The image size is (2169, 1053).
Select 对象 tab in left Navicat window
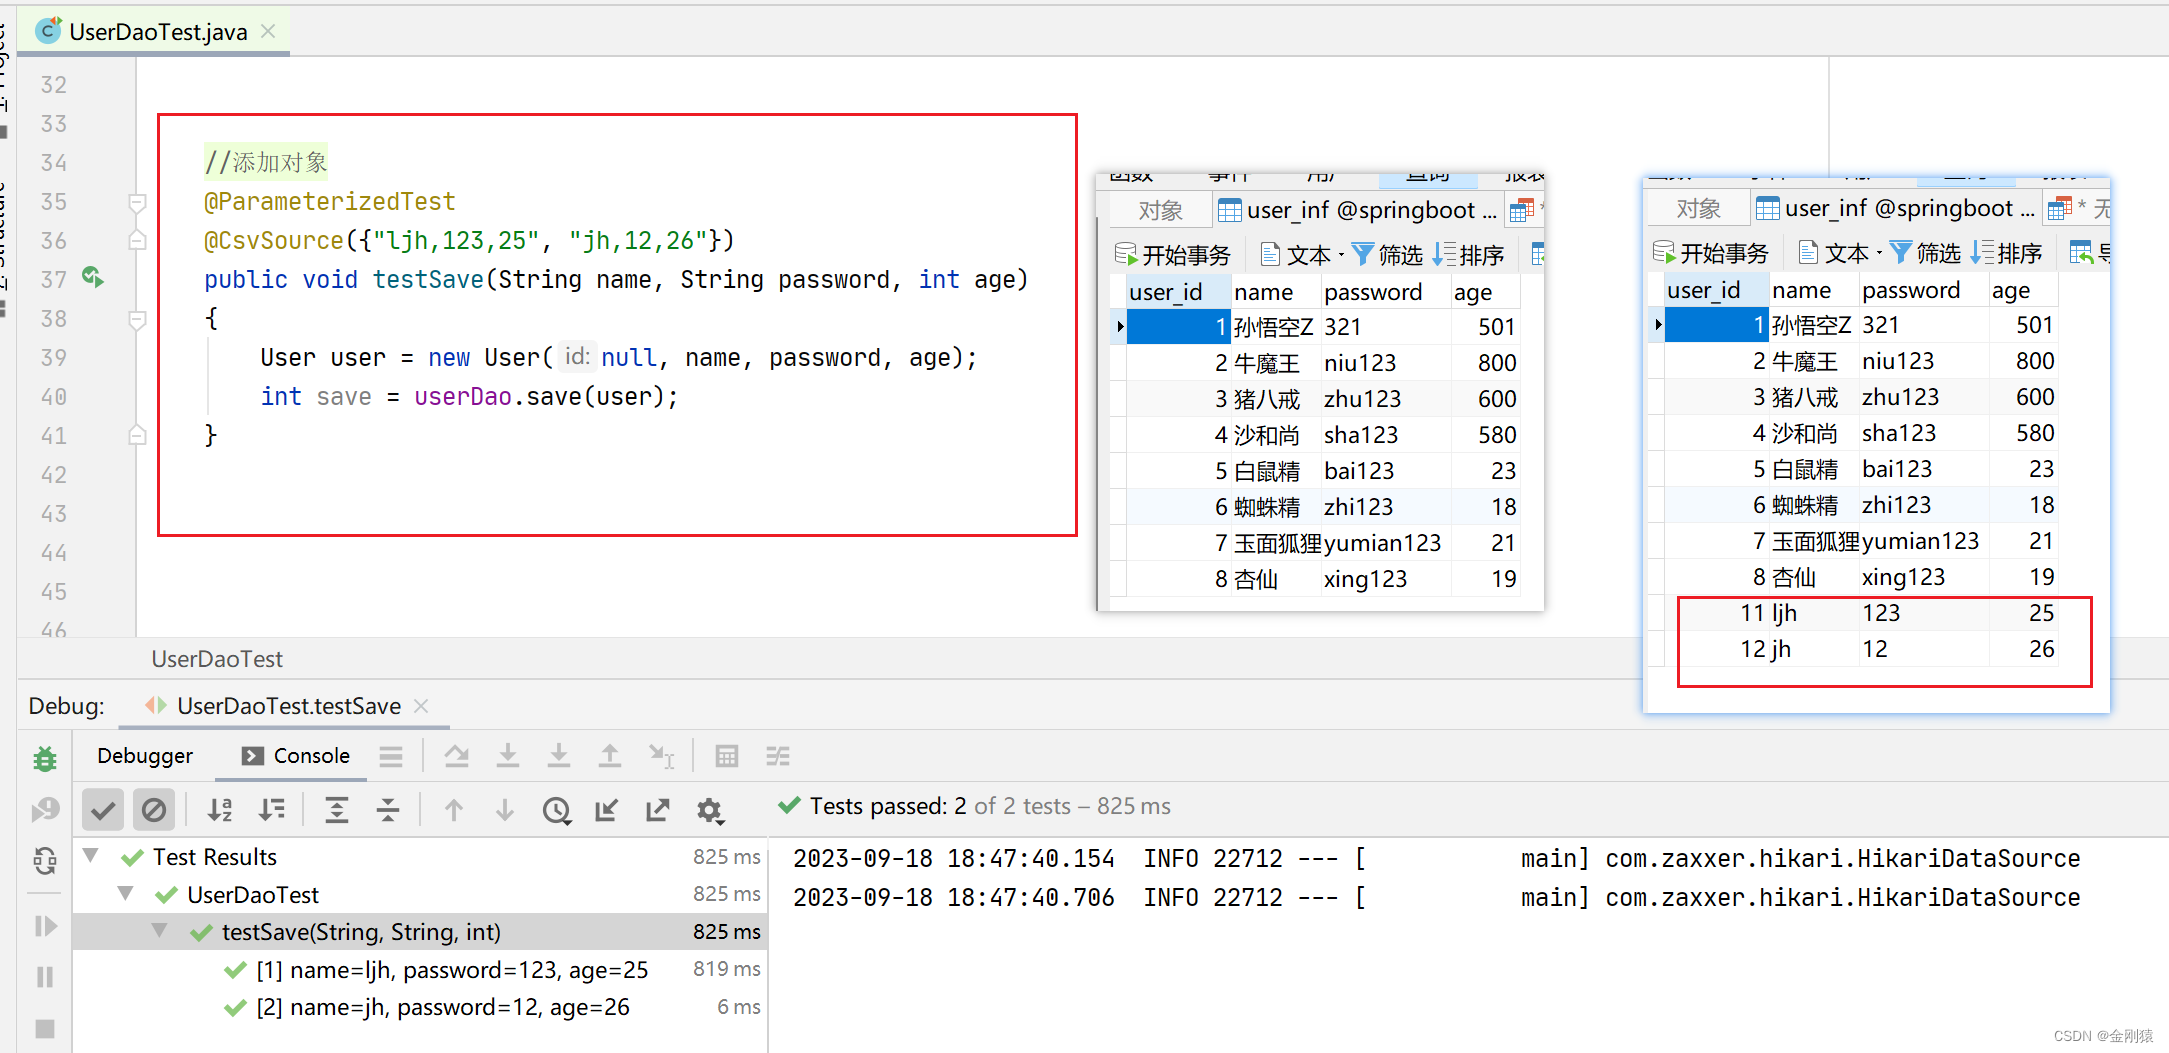pos(1160,210)
